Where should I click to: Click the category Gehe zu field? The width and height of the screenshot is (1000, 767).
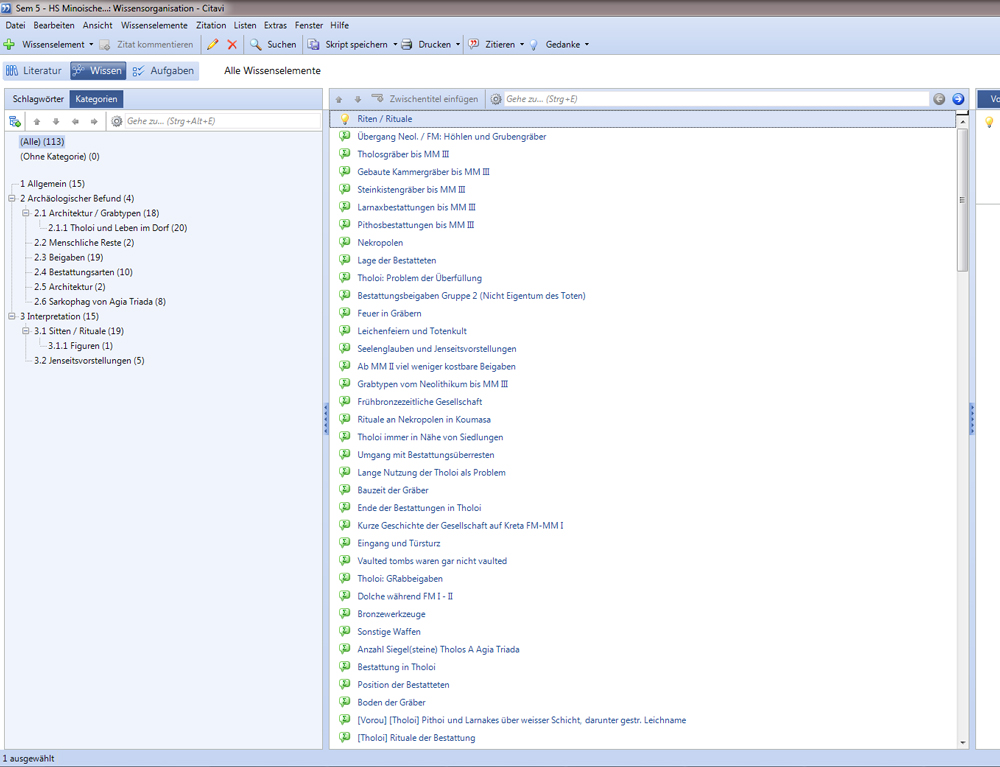coord(222,121)
